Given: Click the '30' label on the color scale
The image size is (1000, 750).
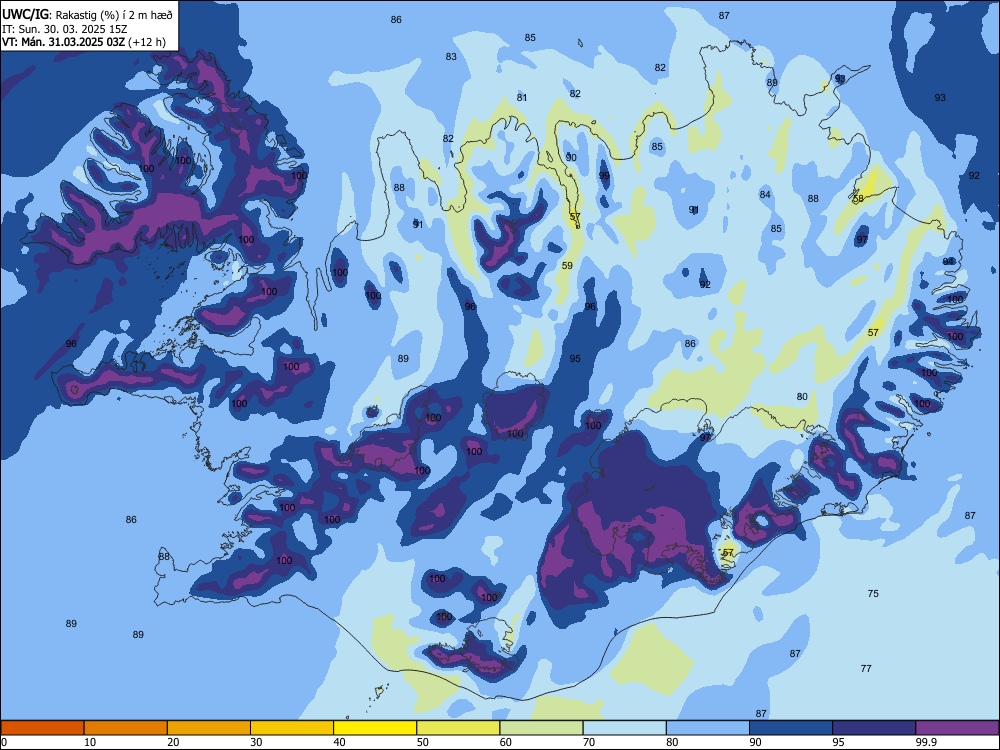Looking at the screenshot, I should click(x=256, y=742).
